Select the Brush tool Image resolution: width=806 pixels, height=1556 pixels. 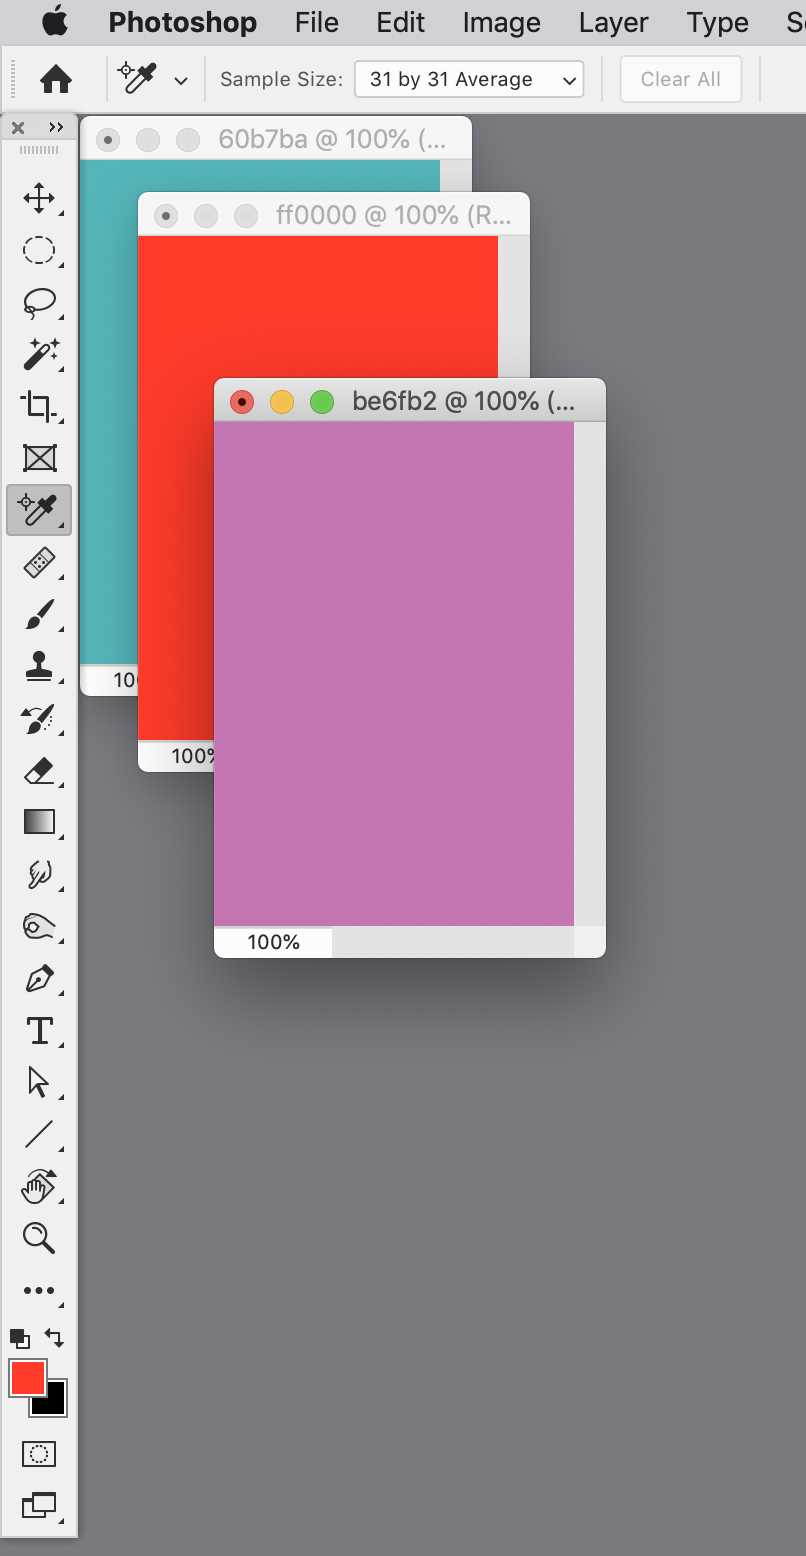coord(40,614)
